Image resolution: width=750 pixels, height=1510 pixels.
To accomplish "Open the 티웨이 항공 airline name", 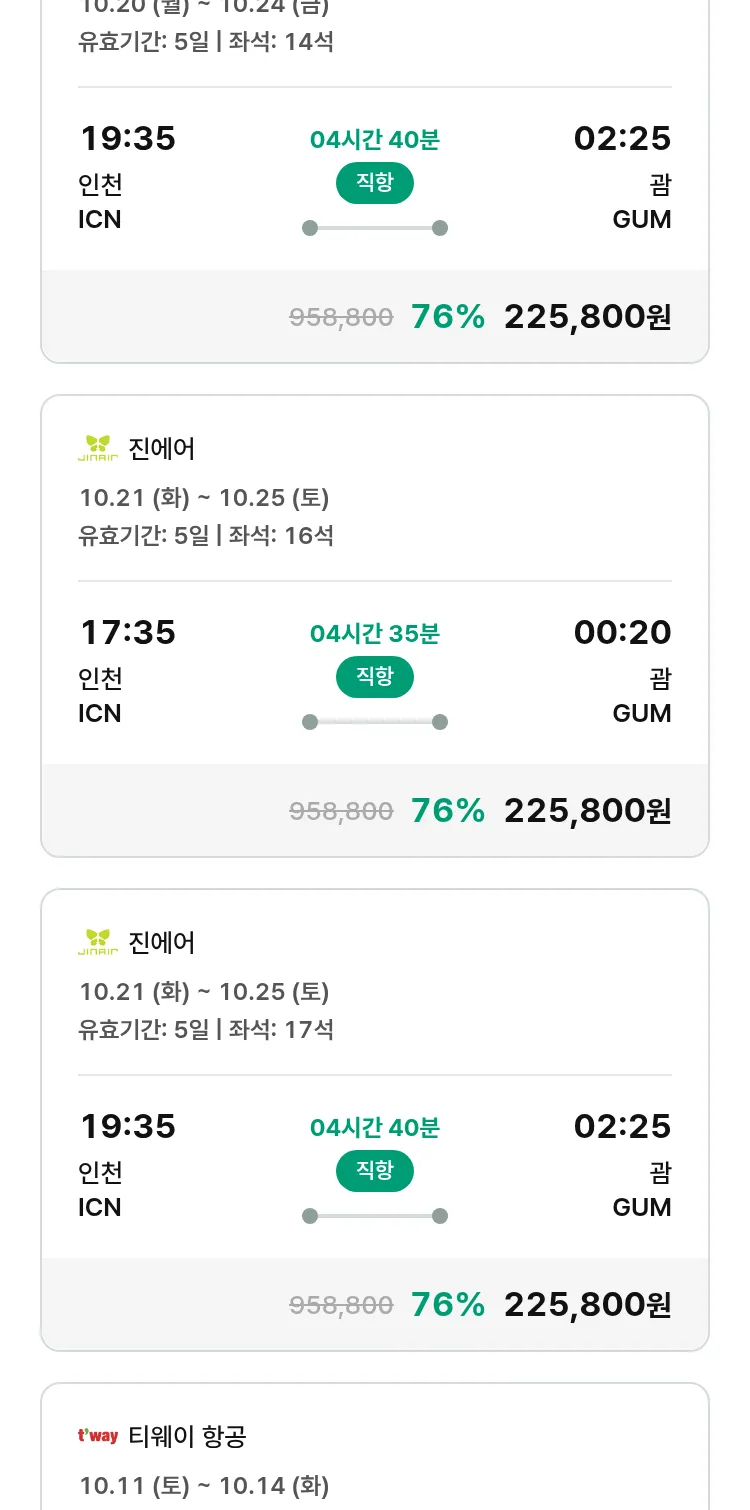I will pos(188,1437).
